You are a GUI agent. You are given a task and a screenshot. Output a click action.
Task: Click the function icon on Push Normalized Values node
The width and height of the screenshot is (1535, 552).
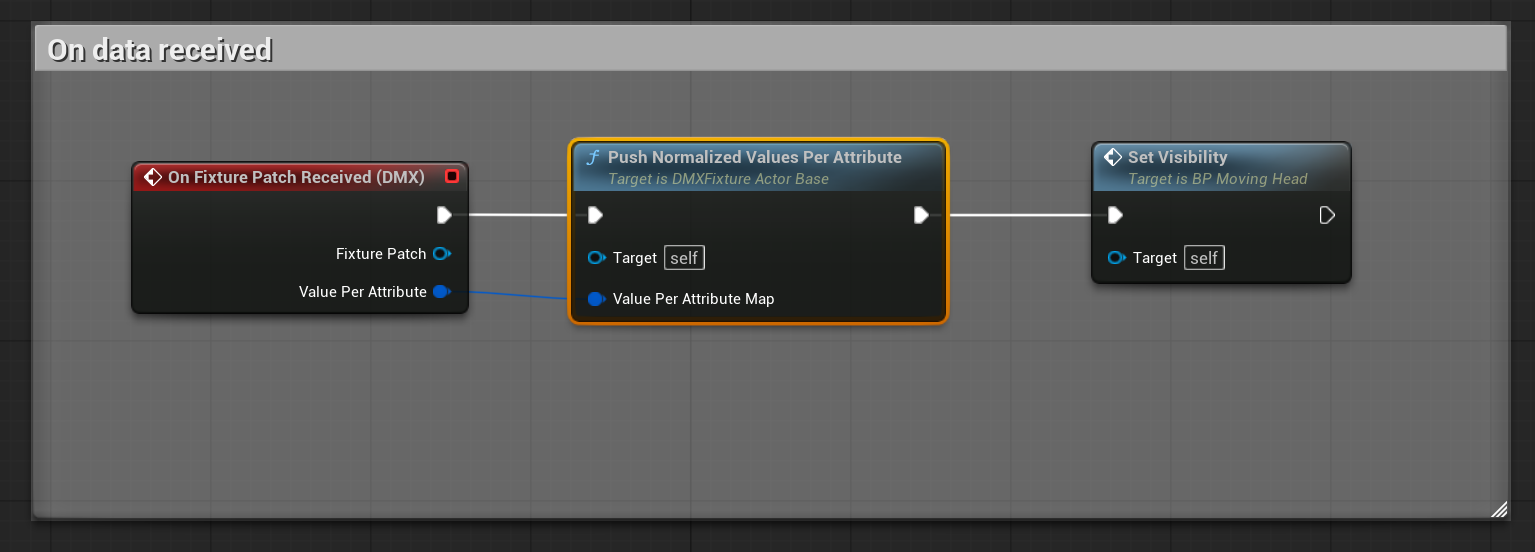click(592, 157)
